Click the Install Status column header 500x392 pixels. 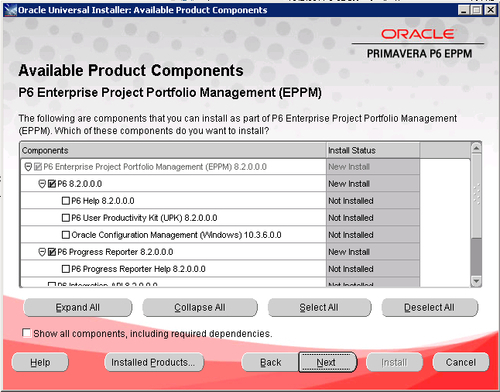372,150
